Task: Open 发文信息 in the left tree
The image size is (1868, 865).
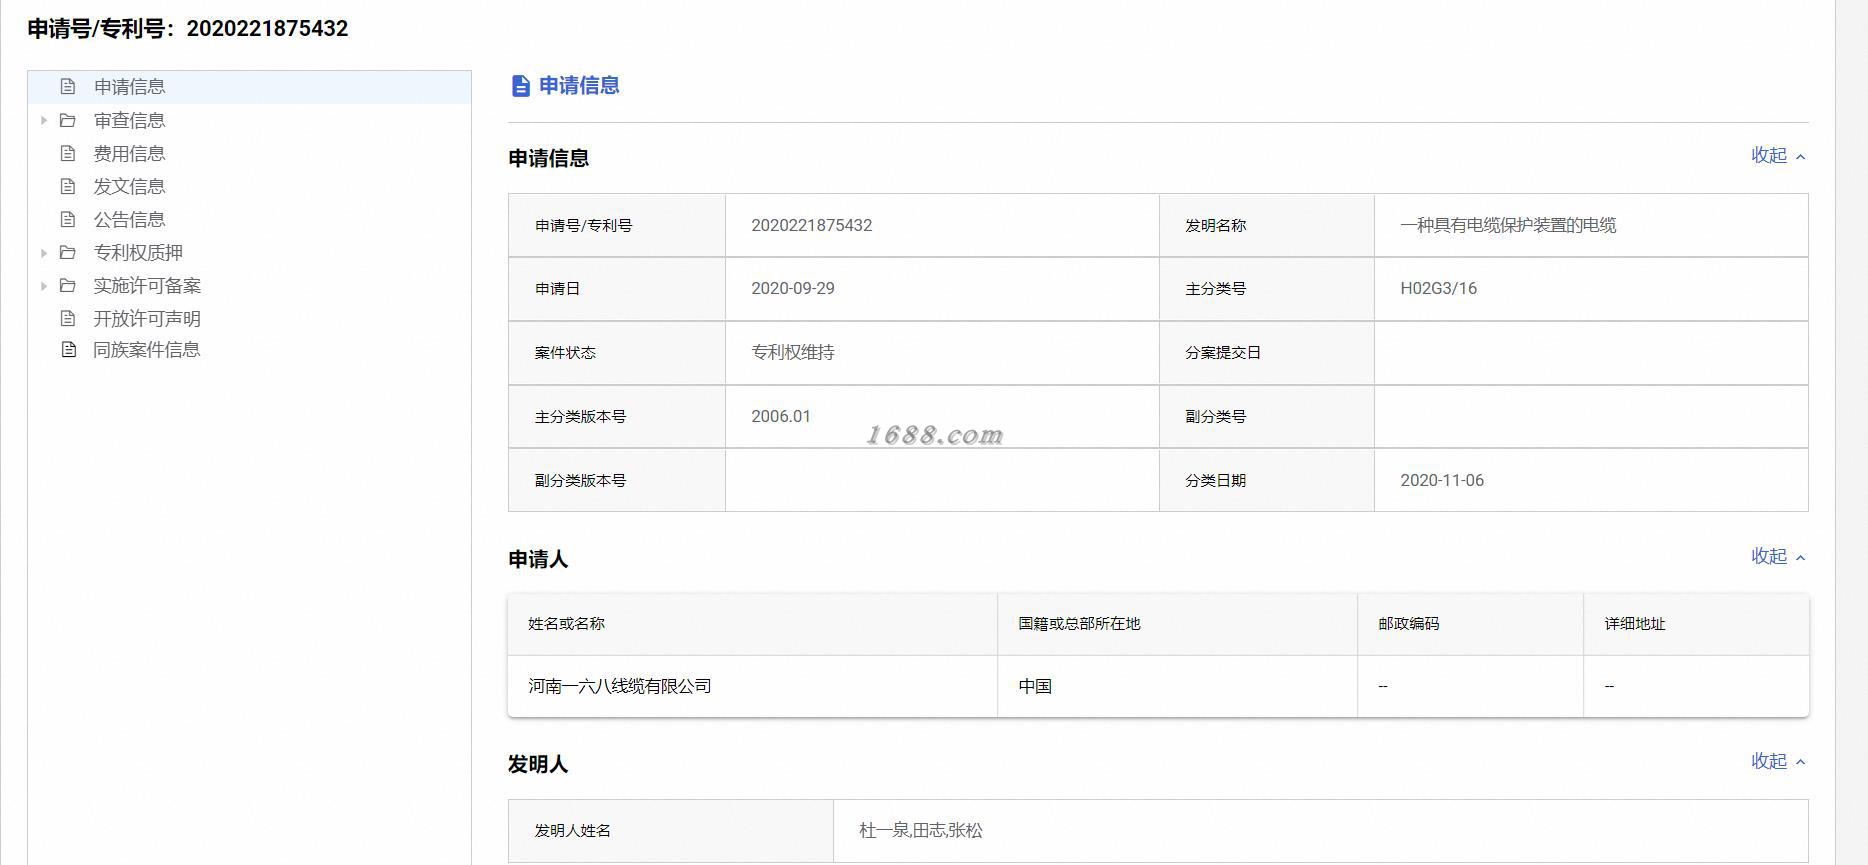Action: (129, 186)
